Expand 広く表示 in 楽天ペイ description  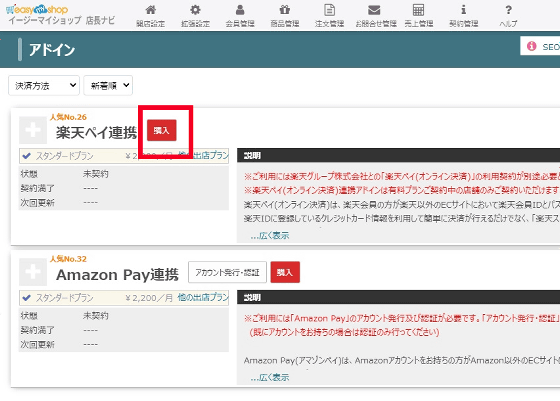[270, 235]
